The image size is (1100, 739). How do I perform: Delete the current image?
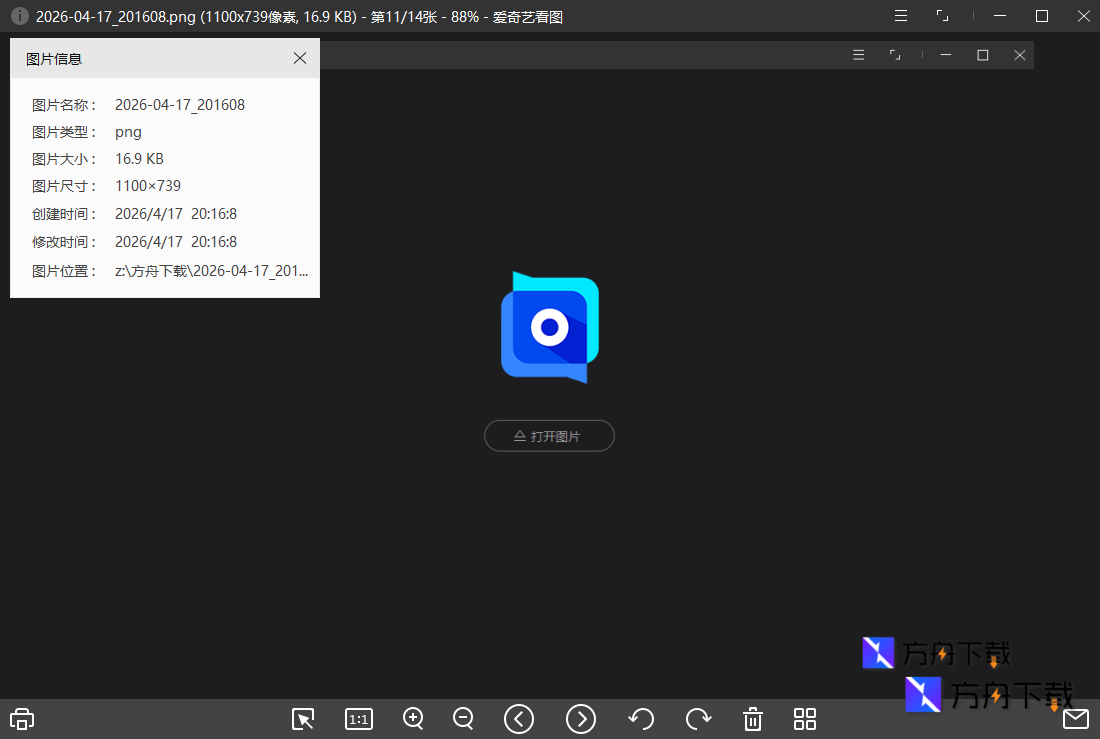click(x=752, y=719)
